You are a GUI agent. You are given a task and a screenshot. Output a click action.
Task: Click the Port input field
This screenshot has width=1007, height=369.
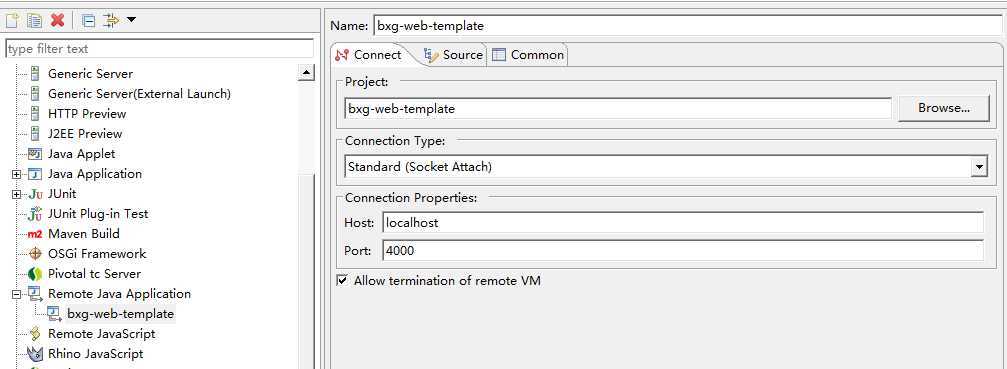[x=683, y=251]
